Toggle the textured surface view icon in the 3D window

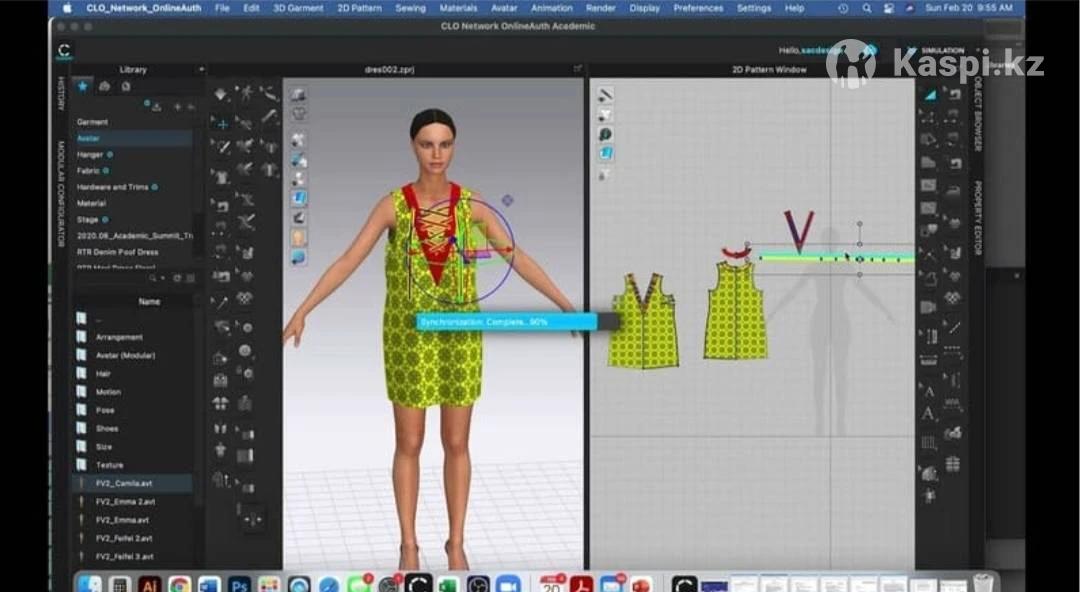coord(298,198)
